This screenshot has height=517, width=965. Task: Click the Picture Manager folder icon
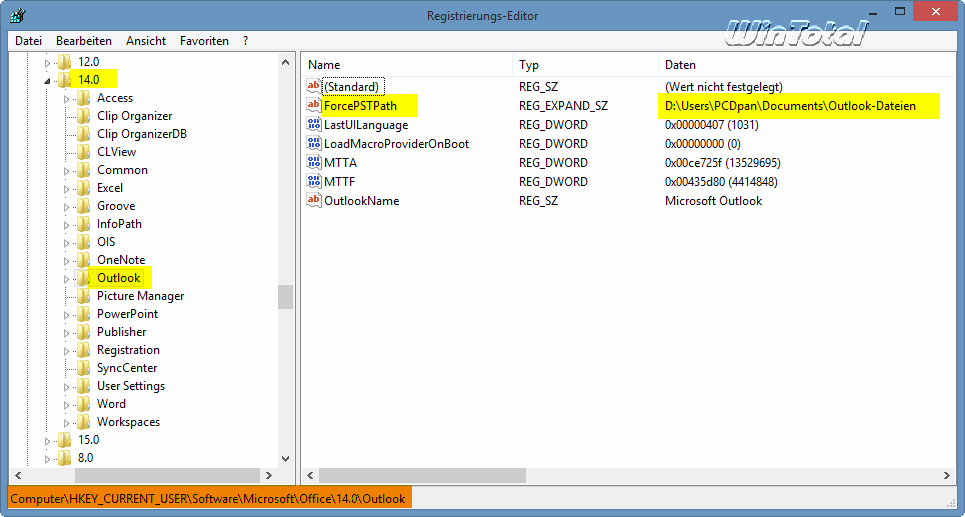pos(83,295)
